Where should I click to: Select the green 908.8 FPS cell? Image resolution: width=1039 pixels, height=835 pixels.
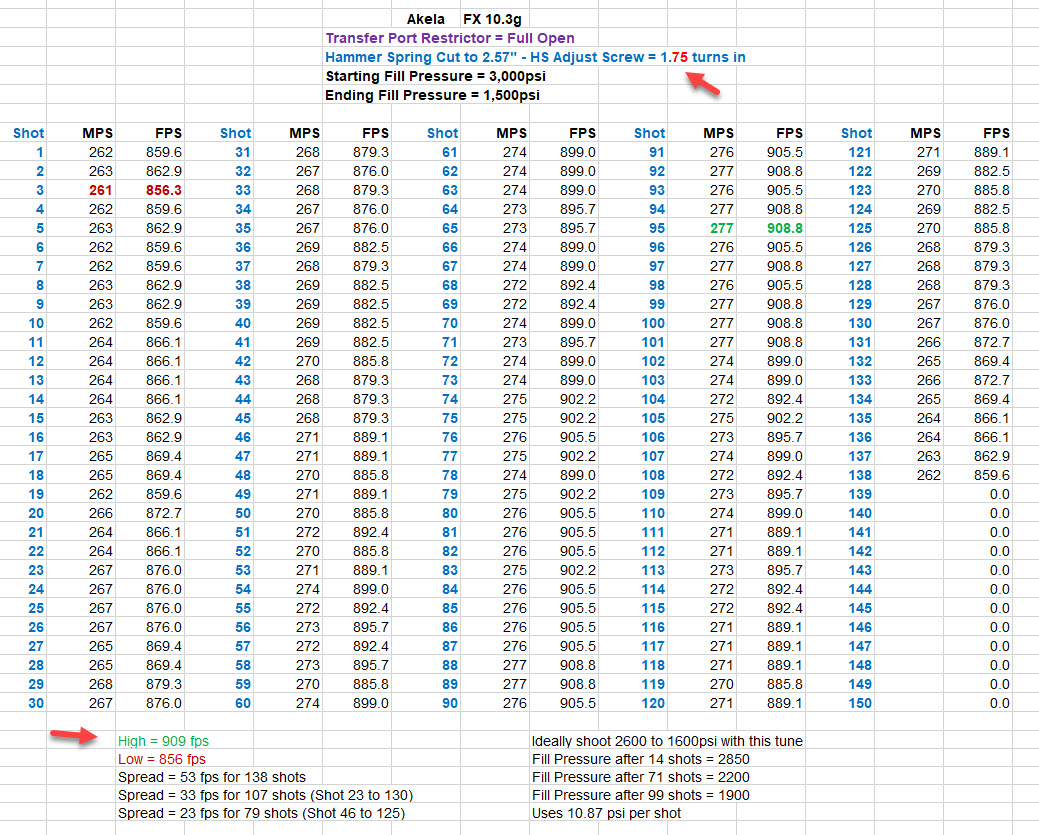pos(785,228)
